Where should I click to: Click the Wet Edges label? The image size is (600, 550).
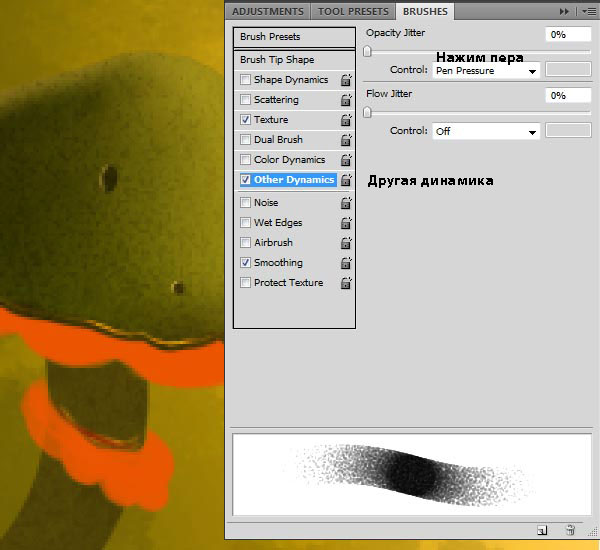278,222
